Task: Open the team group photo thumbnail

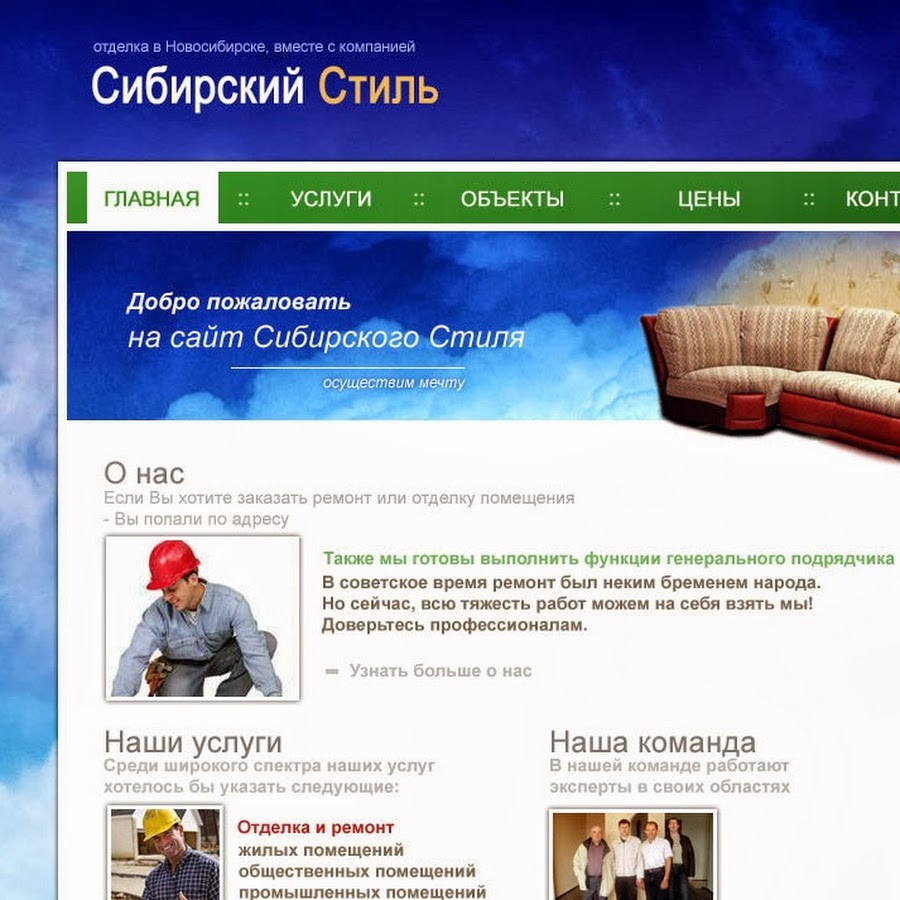Action: click(x=633, y=855)
